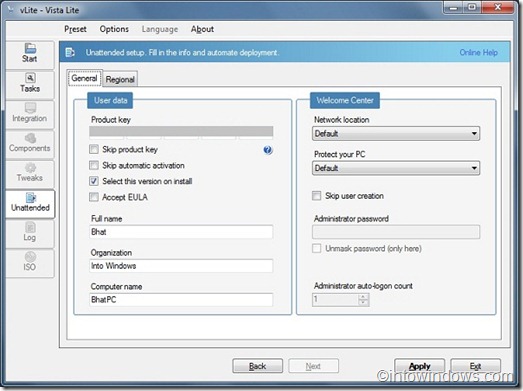The width and height of the screenshot is (523, 391).
Task: Expand the Network location dropdown
Action: (x=396, y=133)
